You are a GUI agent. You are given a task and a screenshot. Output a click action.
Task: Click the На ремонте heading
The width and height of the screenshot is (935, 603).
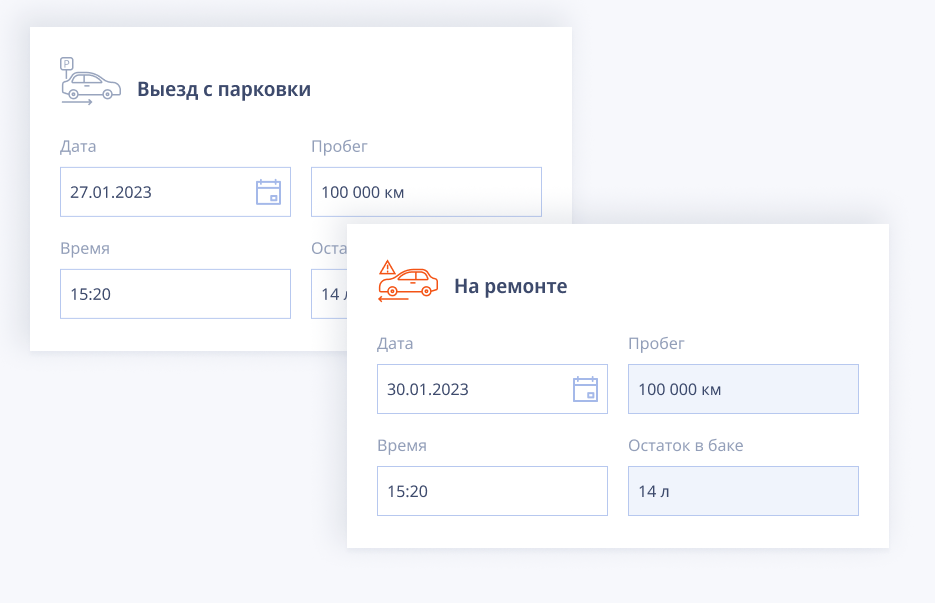point(510,286)
